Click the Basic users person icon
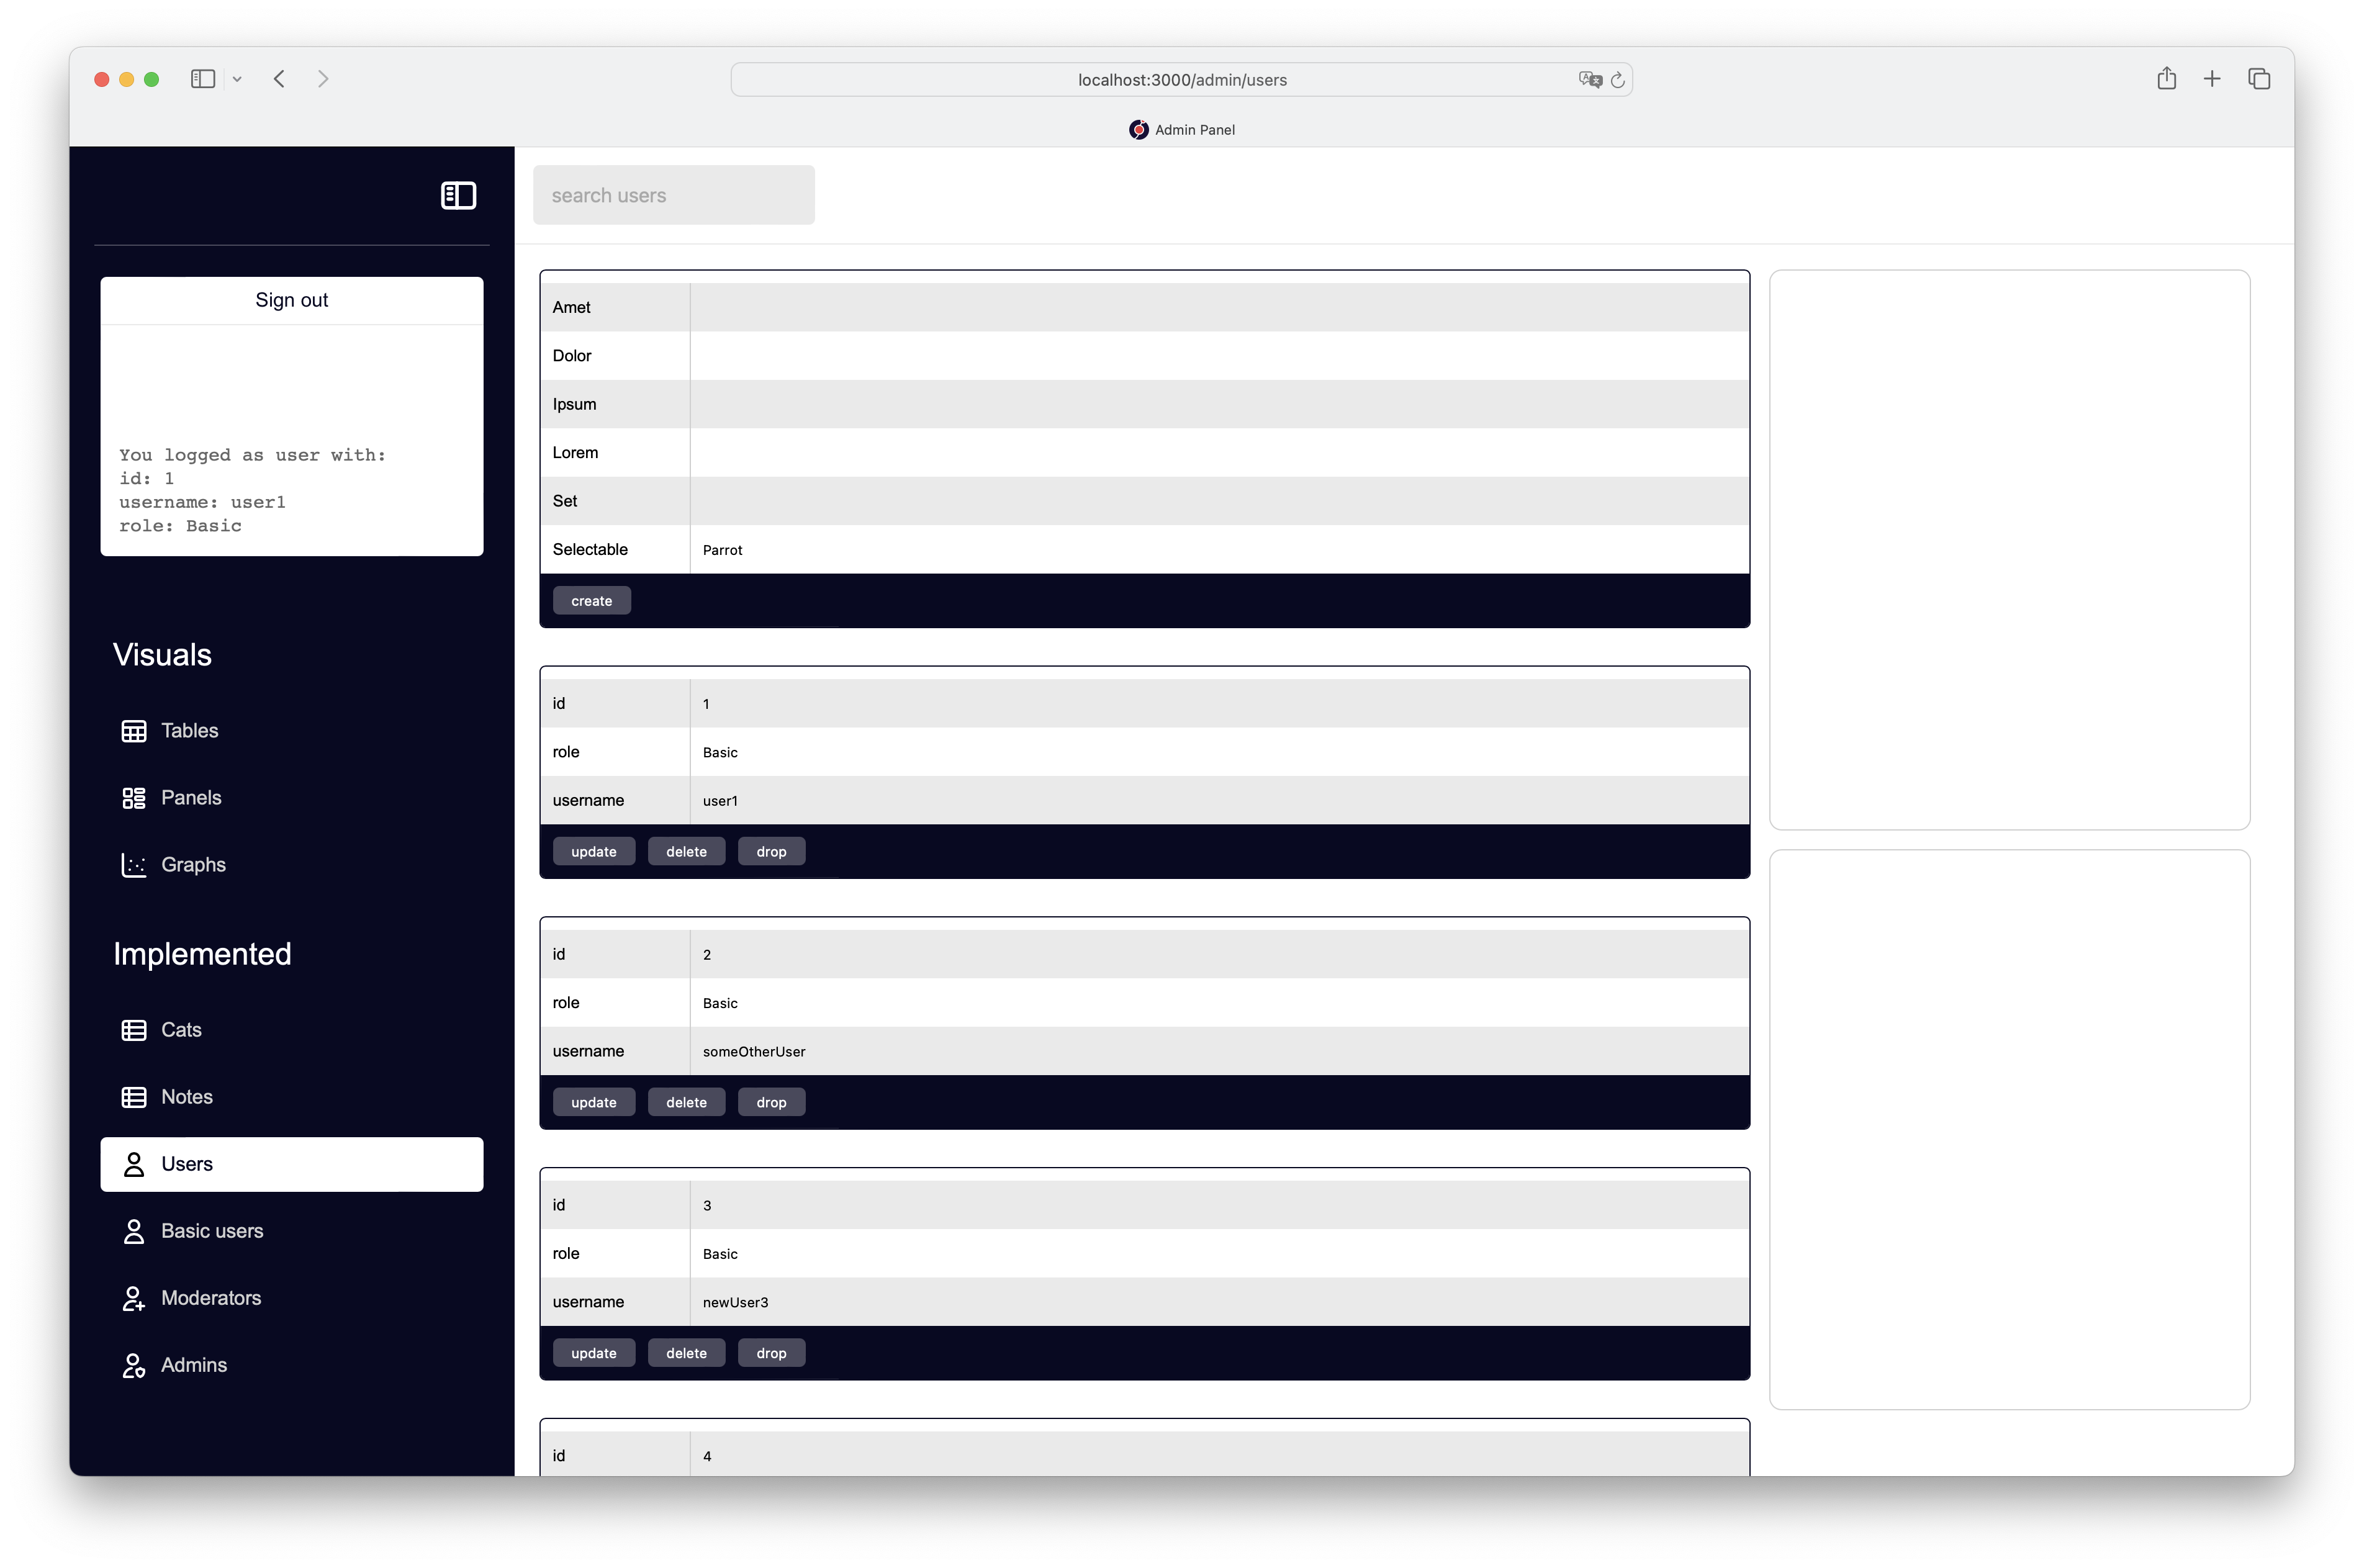The width and height of the screenshot is (2364, 1568). pyautogui.click(x=134, y=1231)
